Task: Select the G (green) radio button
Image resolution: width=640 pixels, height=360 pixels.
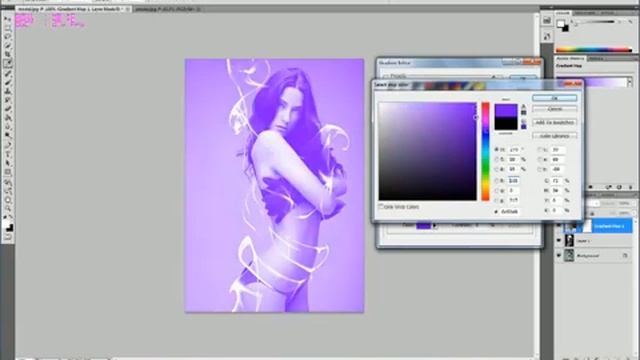Action: [496, 191]
